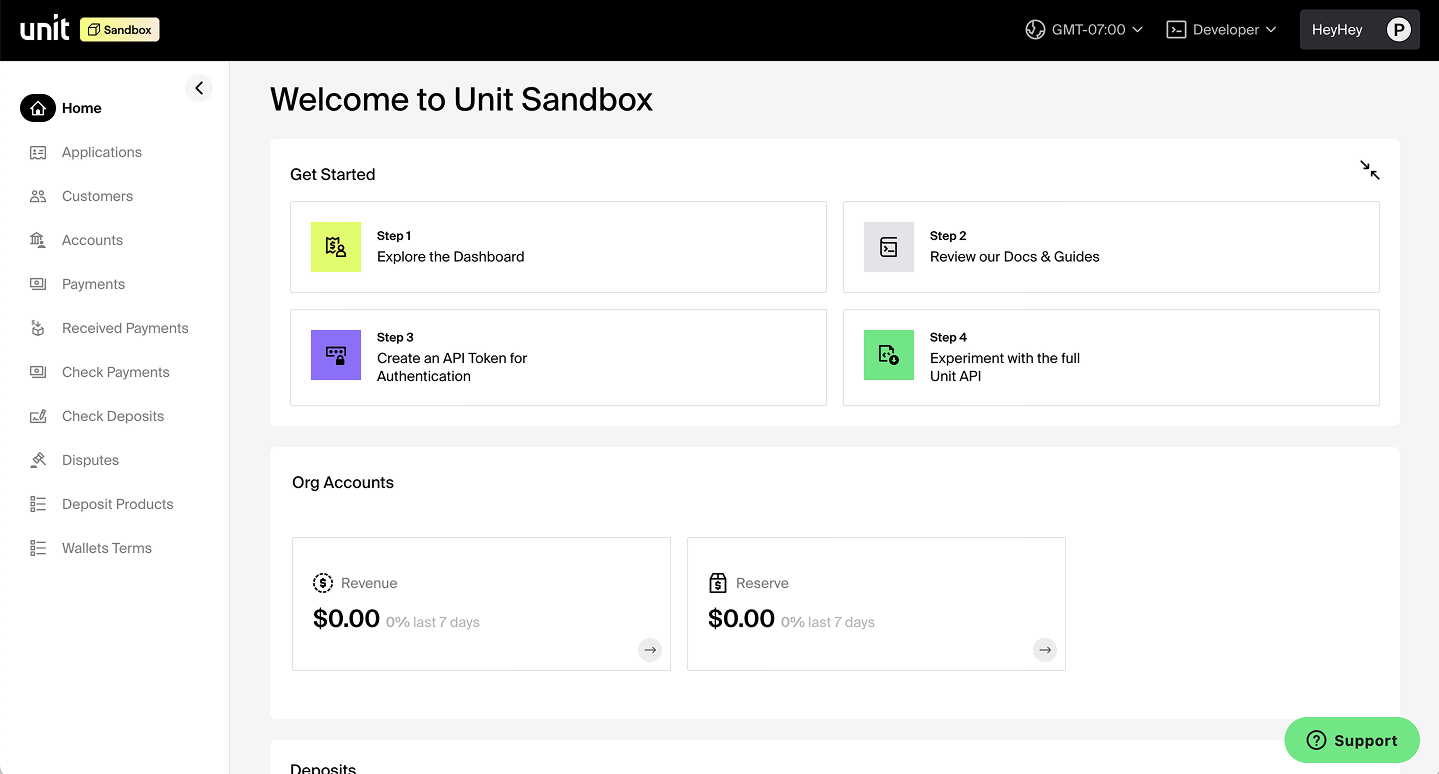Open Step 1 Explore the Dashboard
Viewport: 1439px width, 774px height.
pyautogui.click(x=558, y=247)
